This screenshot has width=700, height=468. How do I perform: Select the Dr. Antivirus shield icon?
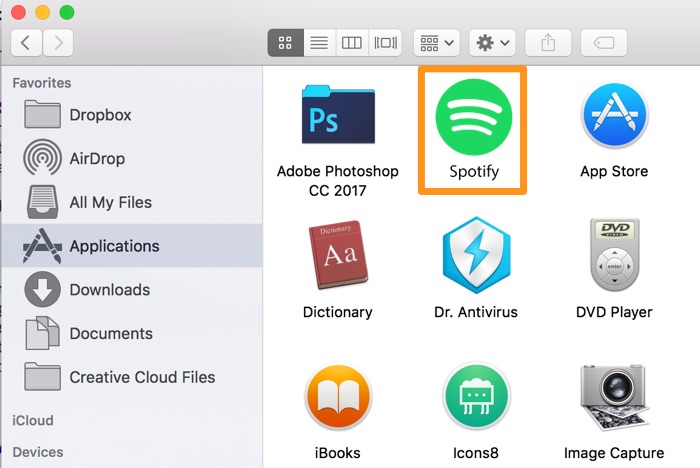pyautogui.click(x=476, y=255)
